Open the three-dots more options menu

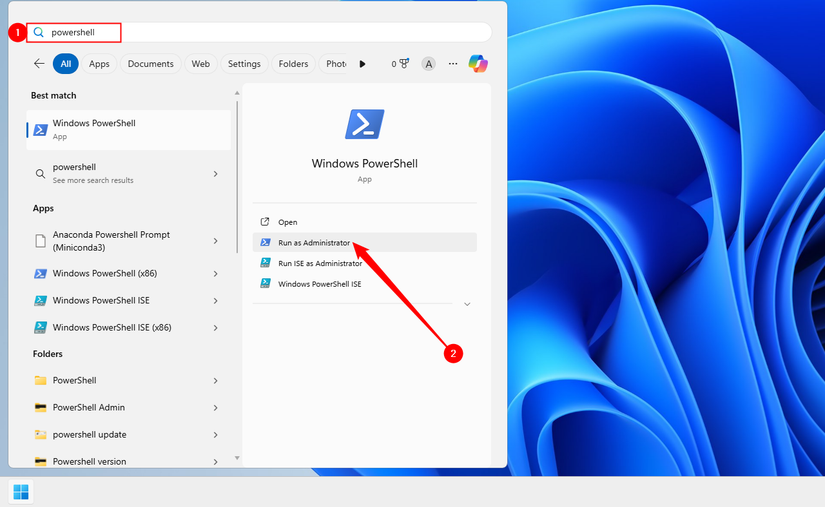click(452, 64)
